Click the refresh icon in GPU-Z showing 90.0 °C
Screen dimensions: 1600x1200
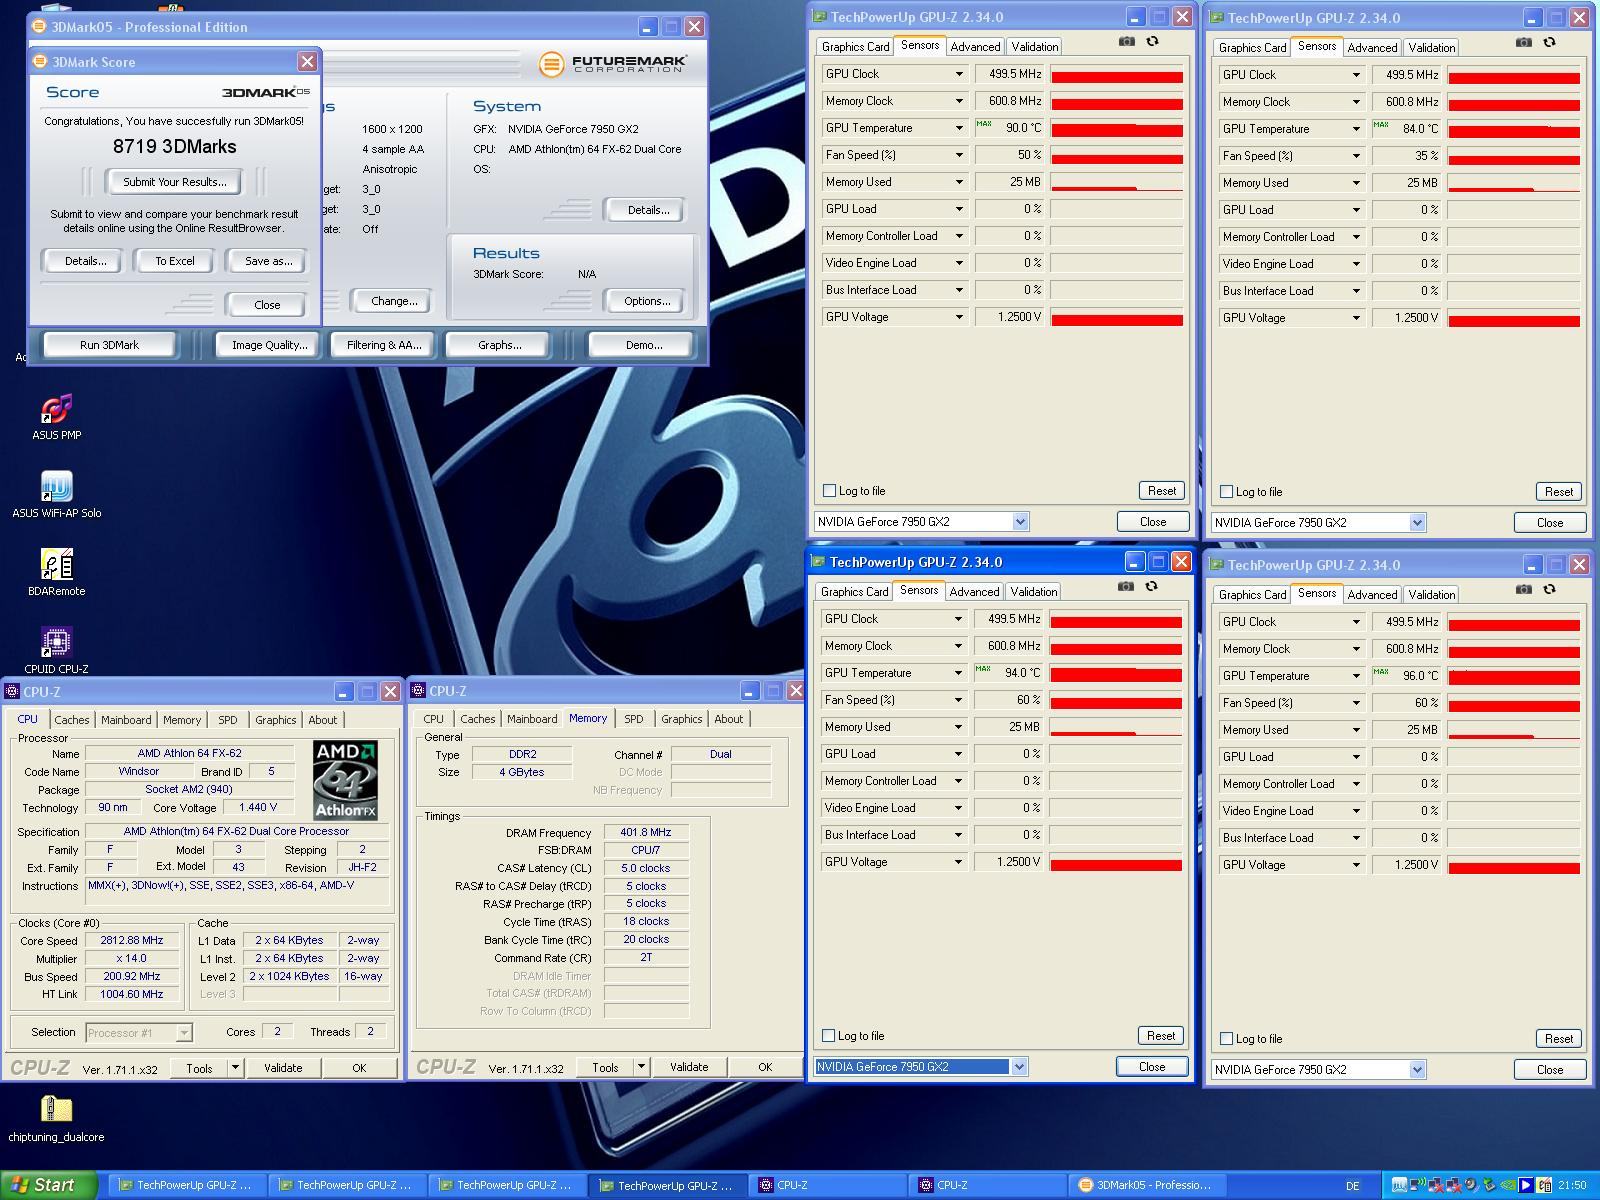pos(1153,41)
